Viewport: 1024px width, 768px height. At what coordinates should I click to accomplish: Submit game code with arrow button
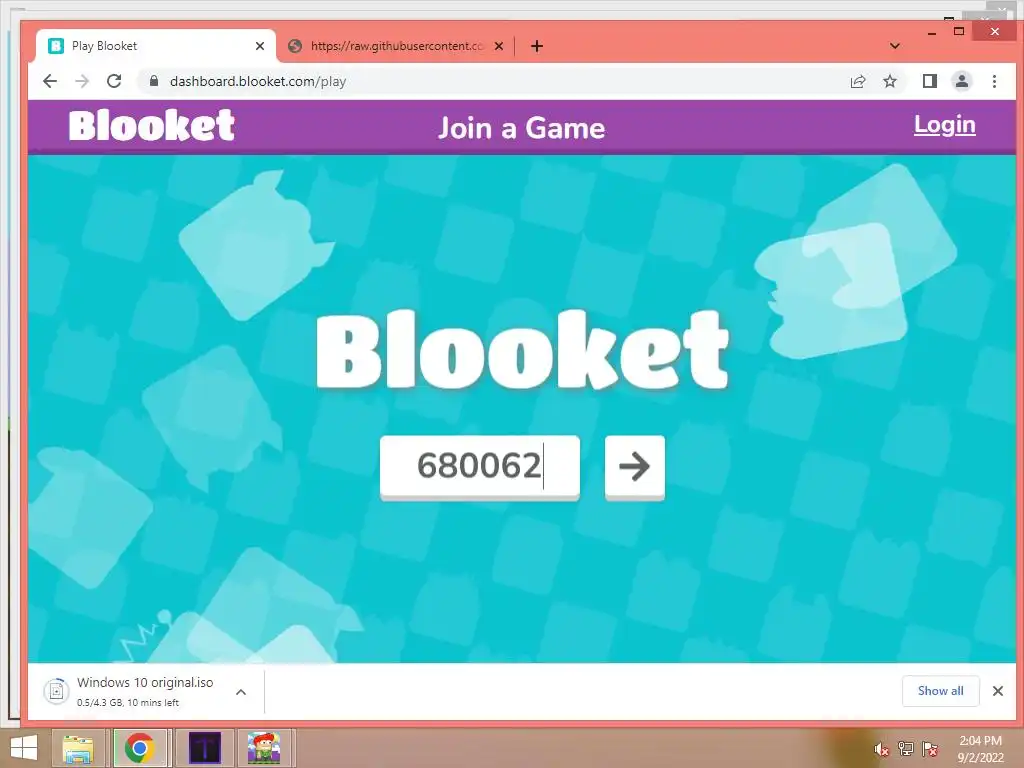tap(635, 467)
